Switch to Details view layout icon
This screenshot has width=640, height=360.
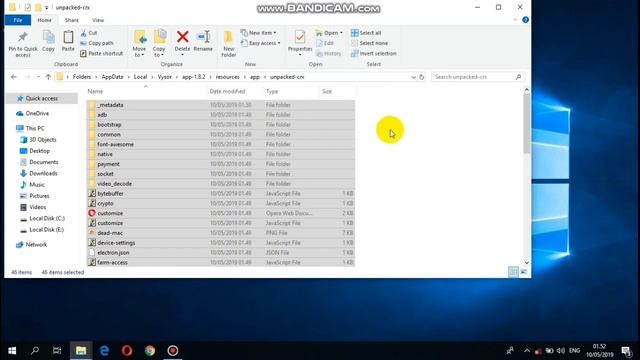(513, 272)
